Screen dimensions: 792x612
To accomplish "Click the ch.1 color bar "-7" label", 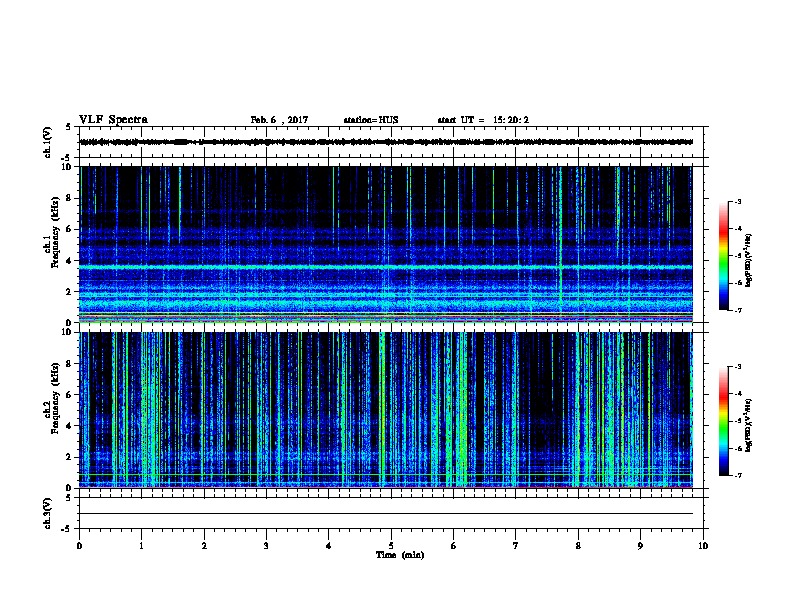I will [x=737, y=310].
